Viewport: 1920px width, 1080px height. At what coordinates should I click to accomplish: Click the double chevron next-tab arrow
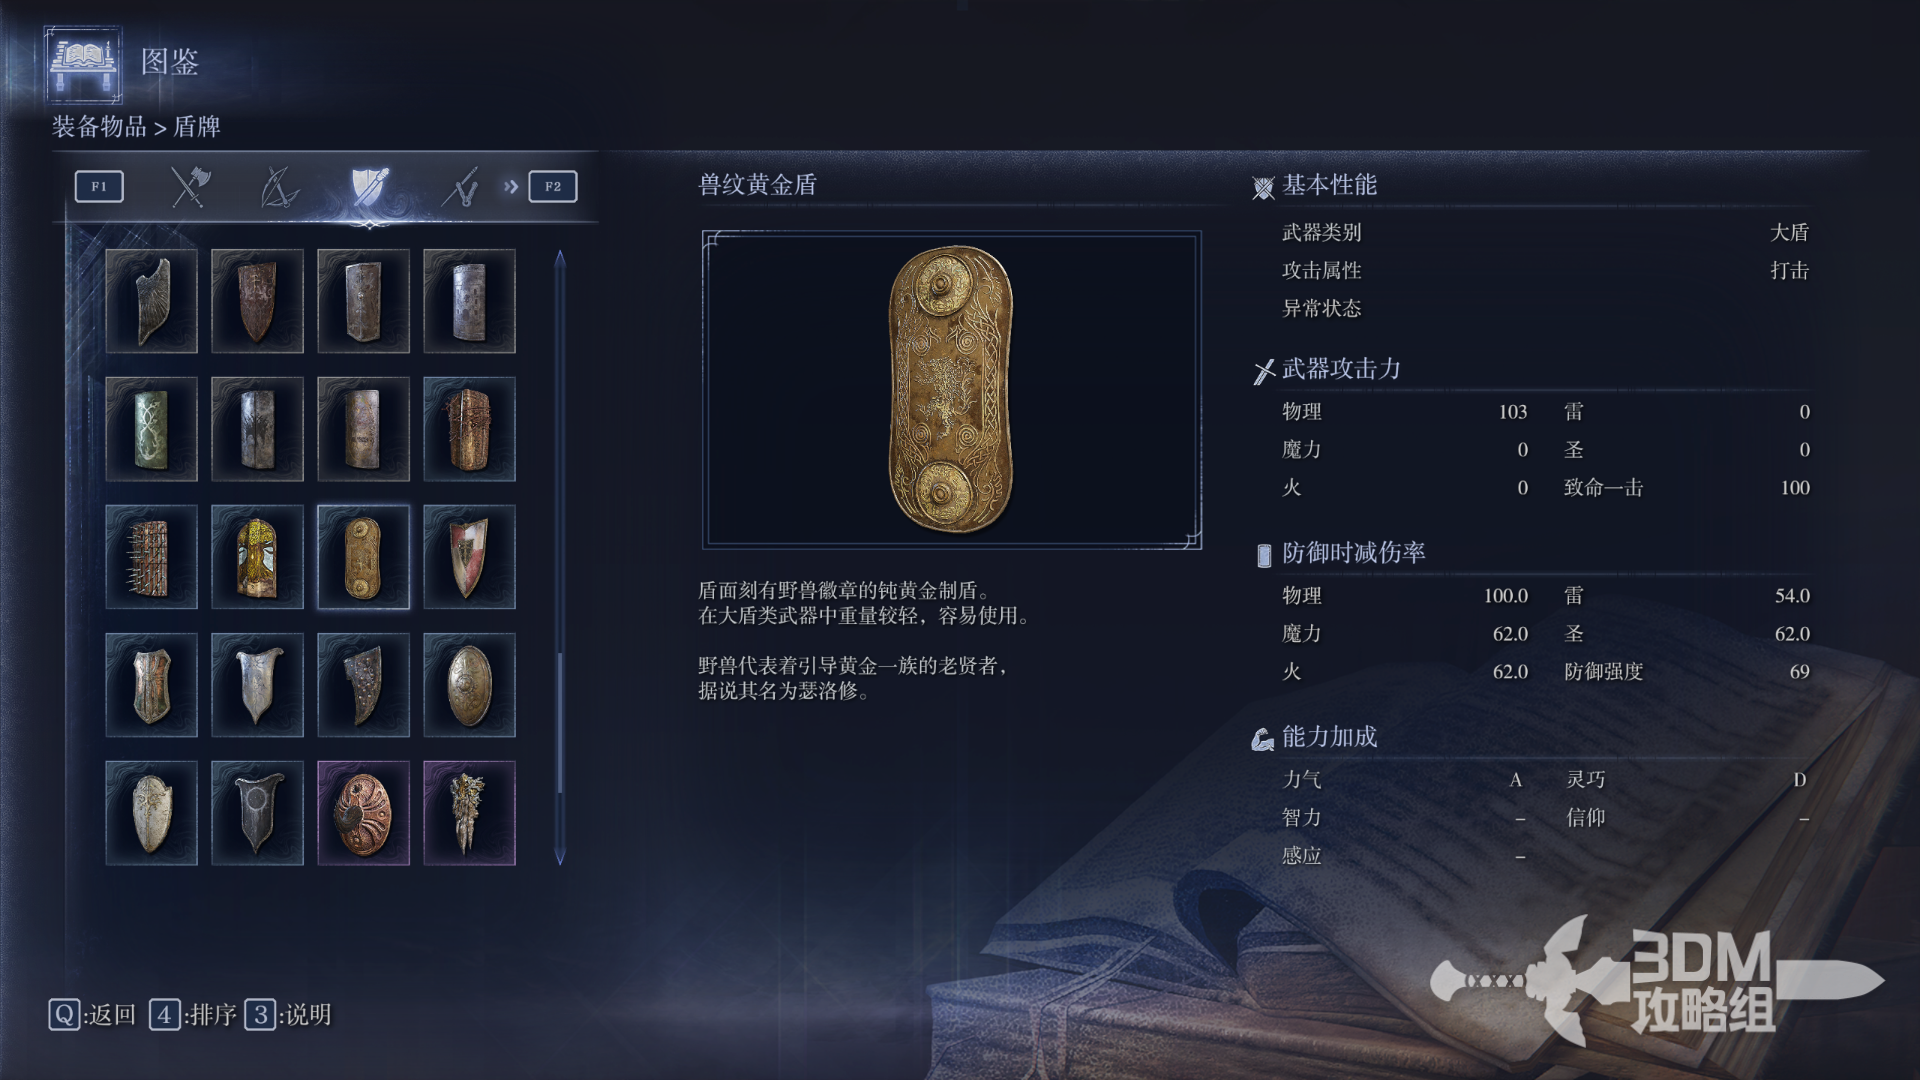coord(511,187)
